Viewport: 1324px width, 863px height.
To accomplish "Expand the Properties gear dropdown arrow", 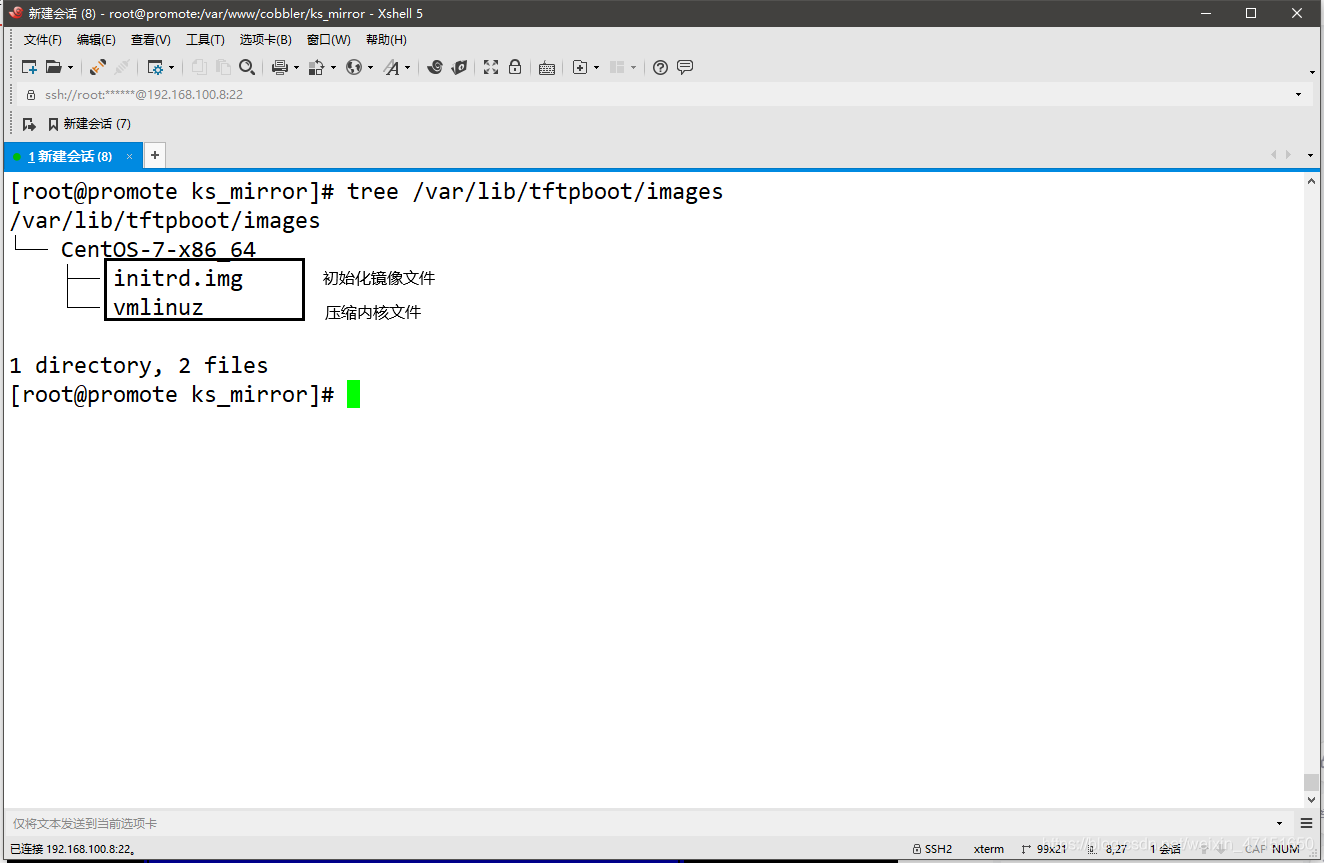I will tap(172, 67).
